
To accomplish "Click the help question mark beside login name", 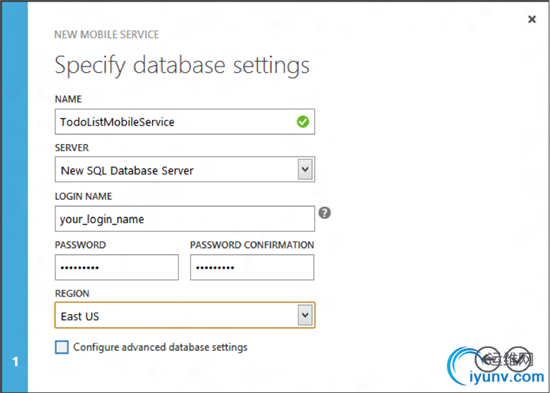I will (x=324, y=213).
